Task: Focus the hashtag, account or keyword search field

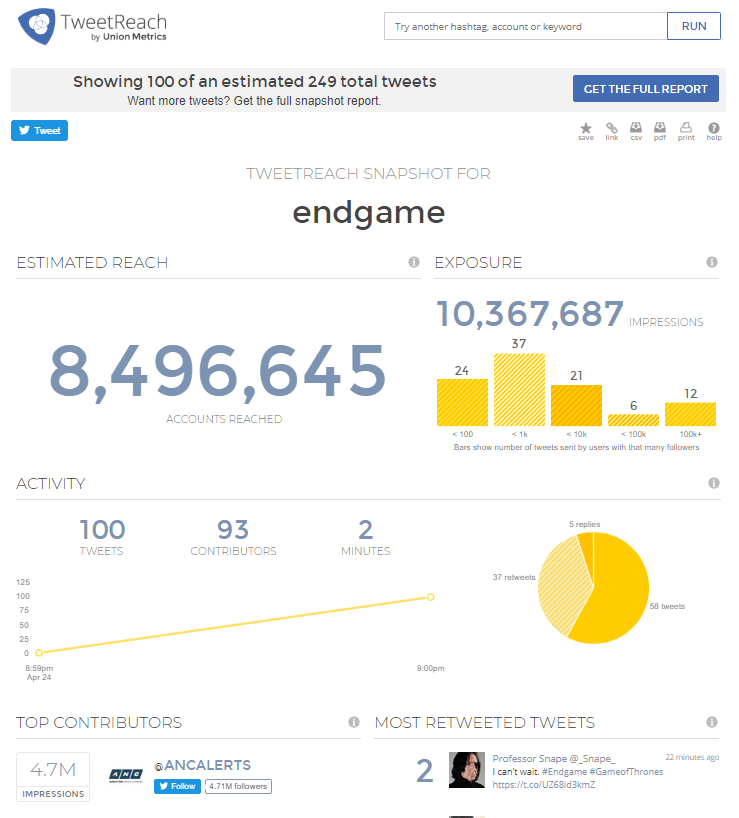Action: [526, 26]
